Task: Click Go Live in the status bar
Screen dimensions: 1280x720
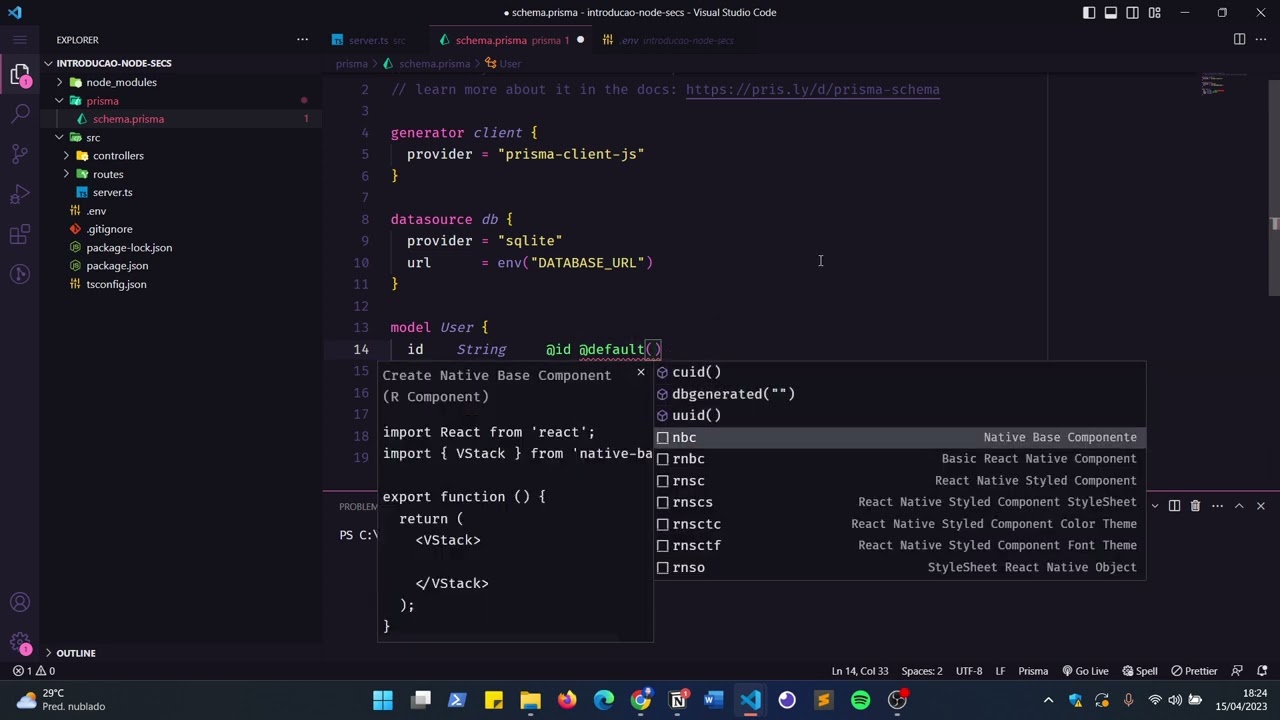Action: (1084, 671)
